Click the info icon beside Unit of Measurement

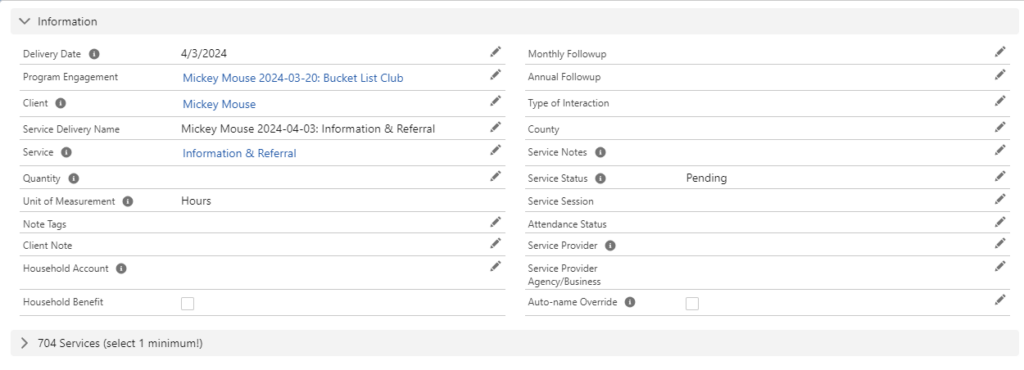[x=128, y=202]
